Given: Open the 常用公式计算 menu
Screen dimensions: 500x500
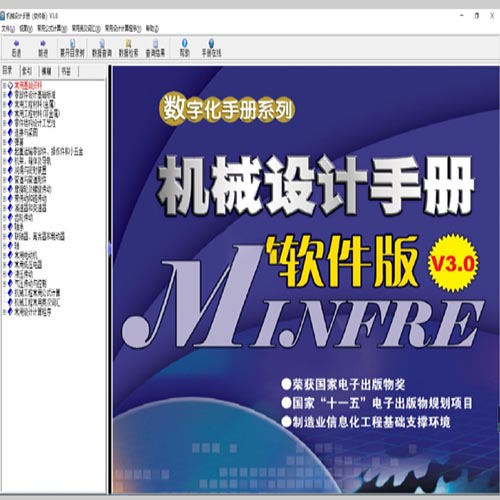Looking at the screenshot, I should [52, 29].
